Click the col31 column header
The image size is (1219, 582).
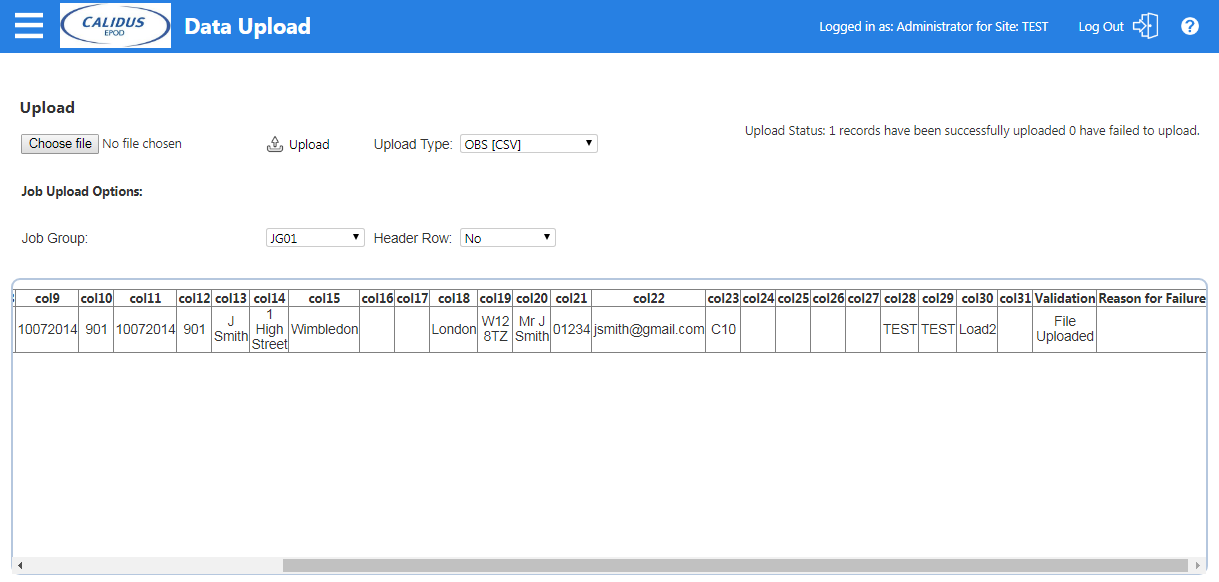1015,298
